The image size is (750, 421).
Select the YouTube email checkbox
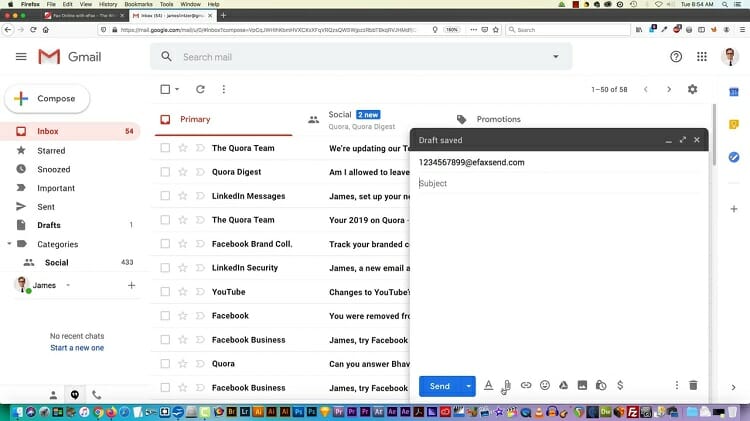(x=165, y=291)
